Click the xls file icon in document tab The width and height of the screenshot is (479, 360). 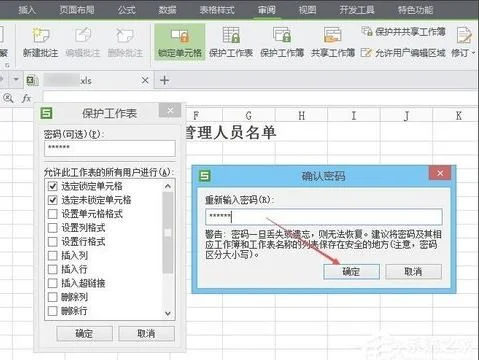(32, 80)
